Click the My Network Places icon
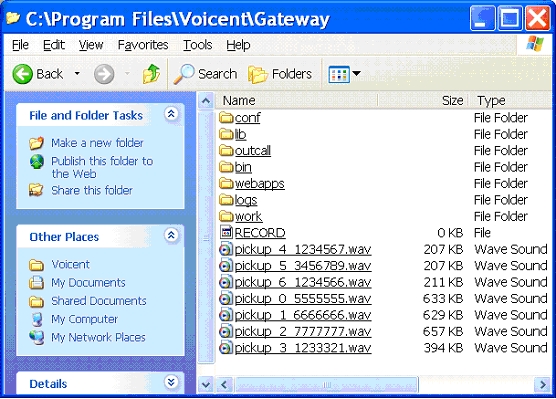Image resolution: width=556 pixels, height=399 pixels. coord(37,337)
